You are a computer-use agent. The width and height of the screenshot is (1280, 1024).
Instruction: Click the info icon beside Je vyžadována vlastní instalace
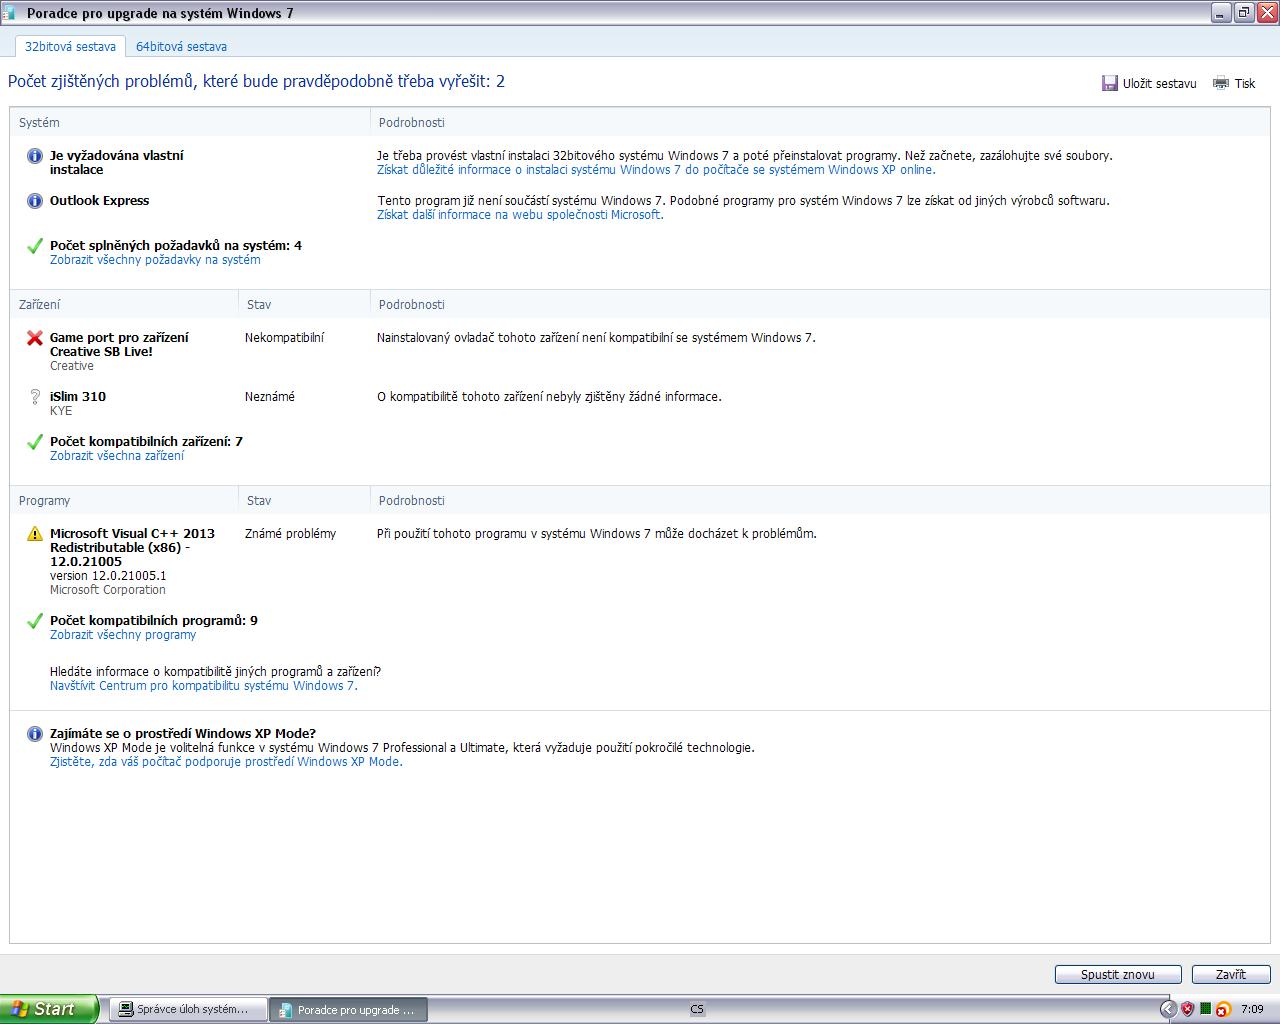tap(35, 156)
